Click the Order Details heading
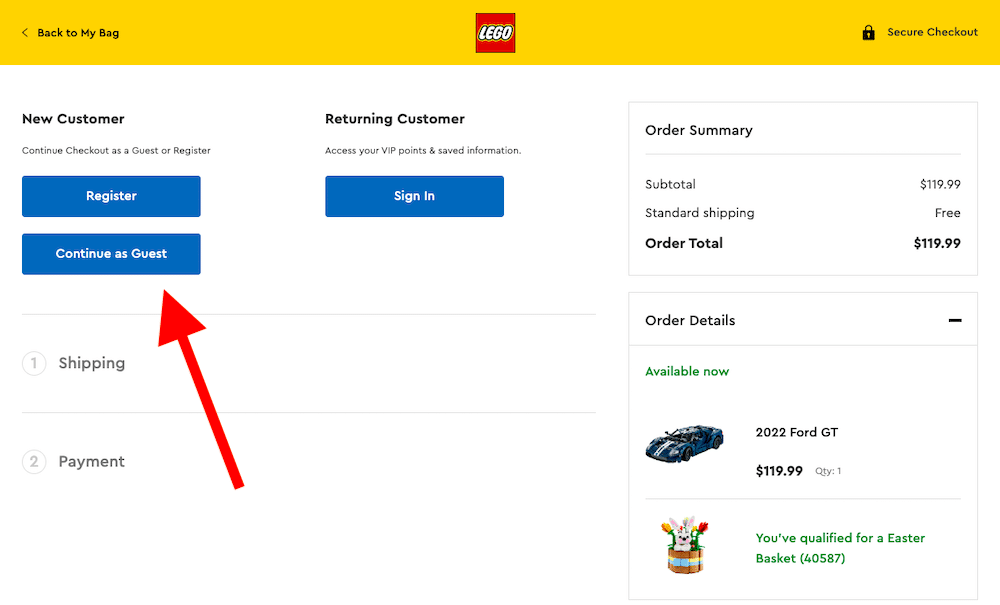Viewport: 1000px width, 605px height. click(x=690, y=320)
